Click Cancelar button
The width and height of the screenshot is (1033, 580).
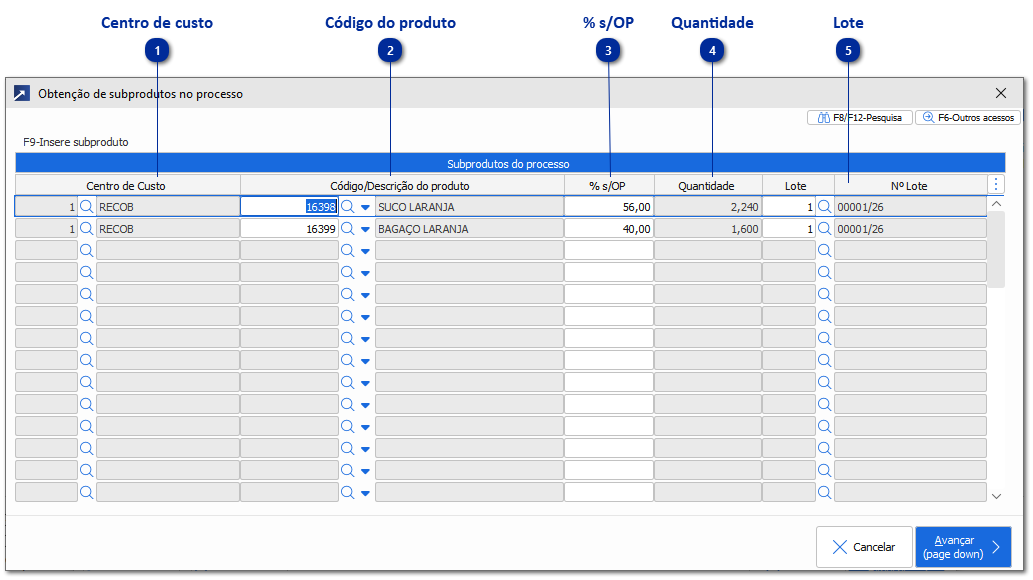(x=864, y=547)
